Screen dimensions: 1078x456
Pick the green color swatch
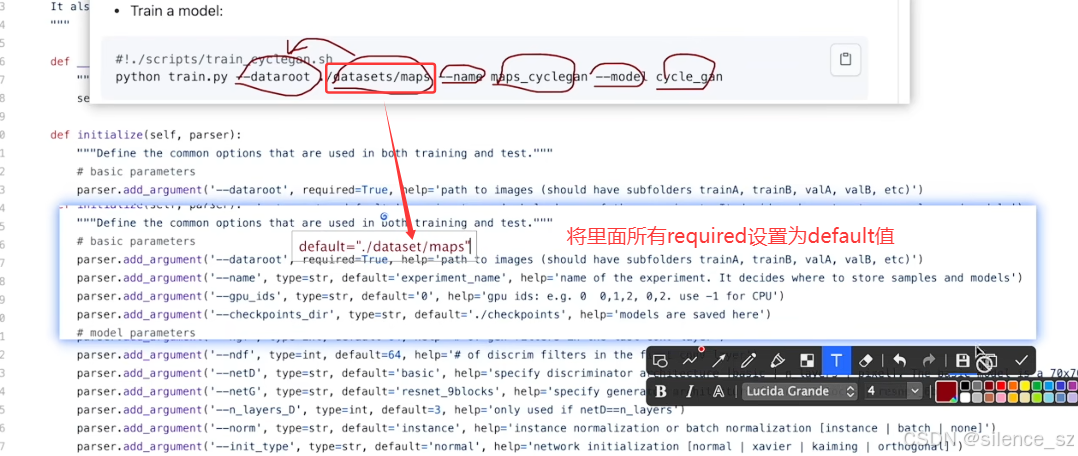point(1037,386)
